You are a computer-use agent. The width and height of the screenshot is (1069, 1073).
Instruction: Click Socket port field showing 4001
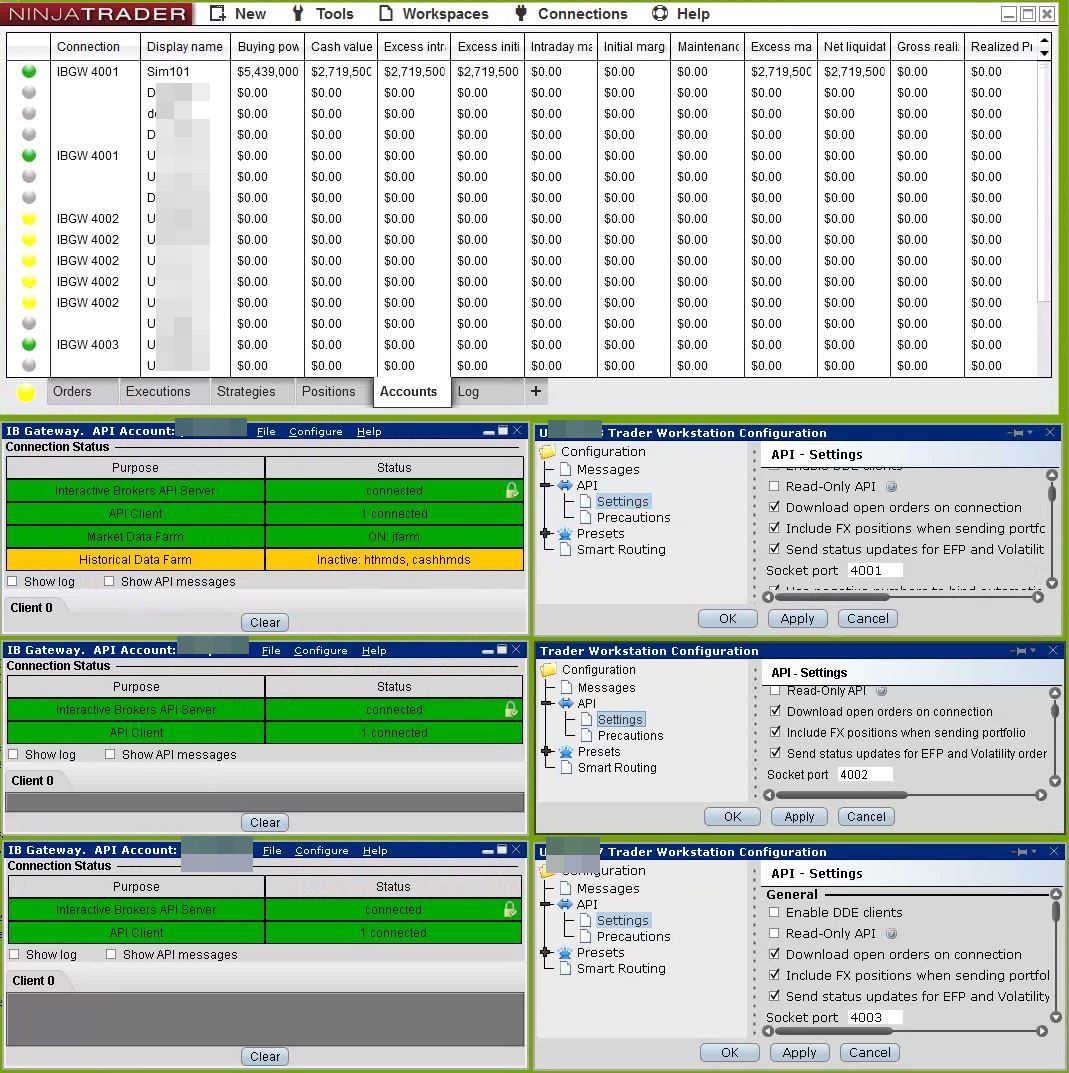point(875,570)
